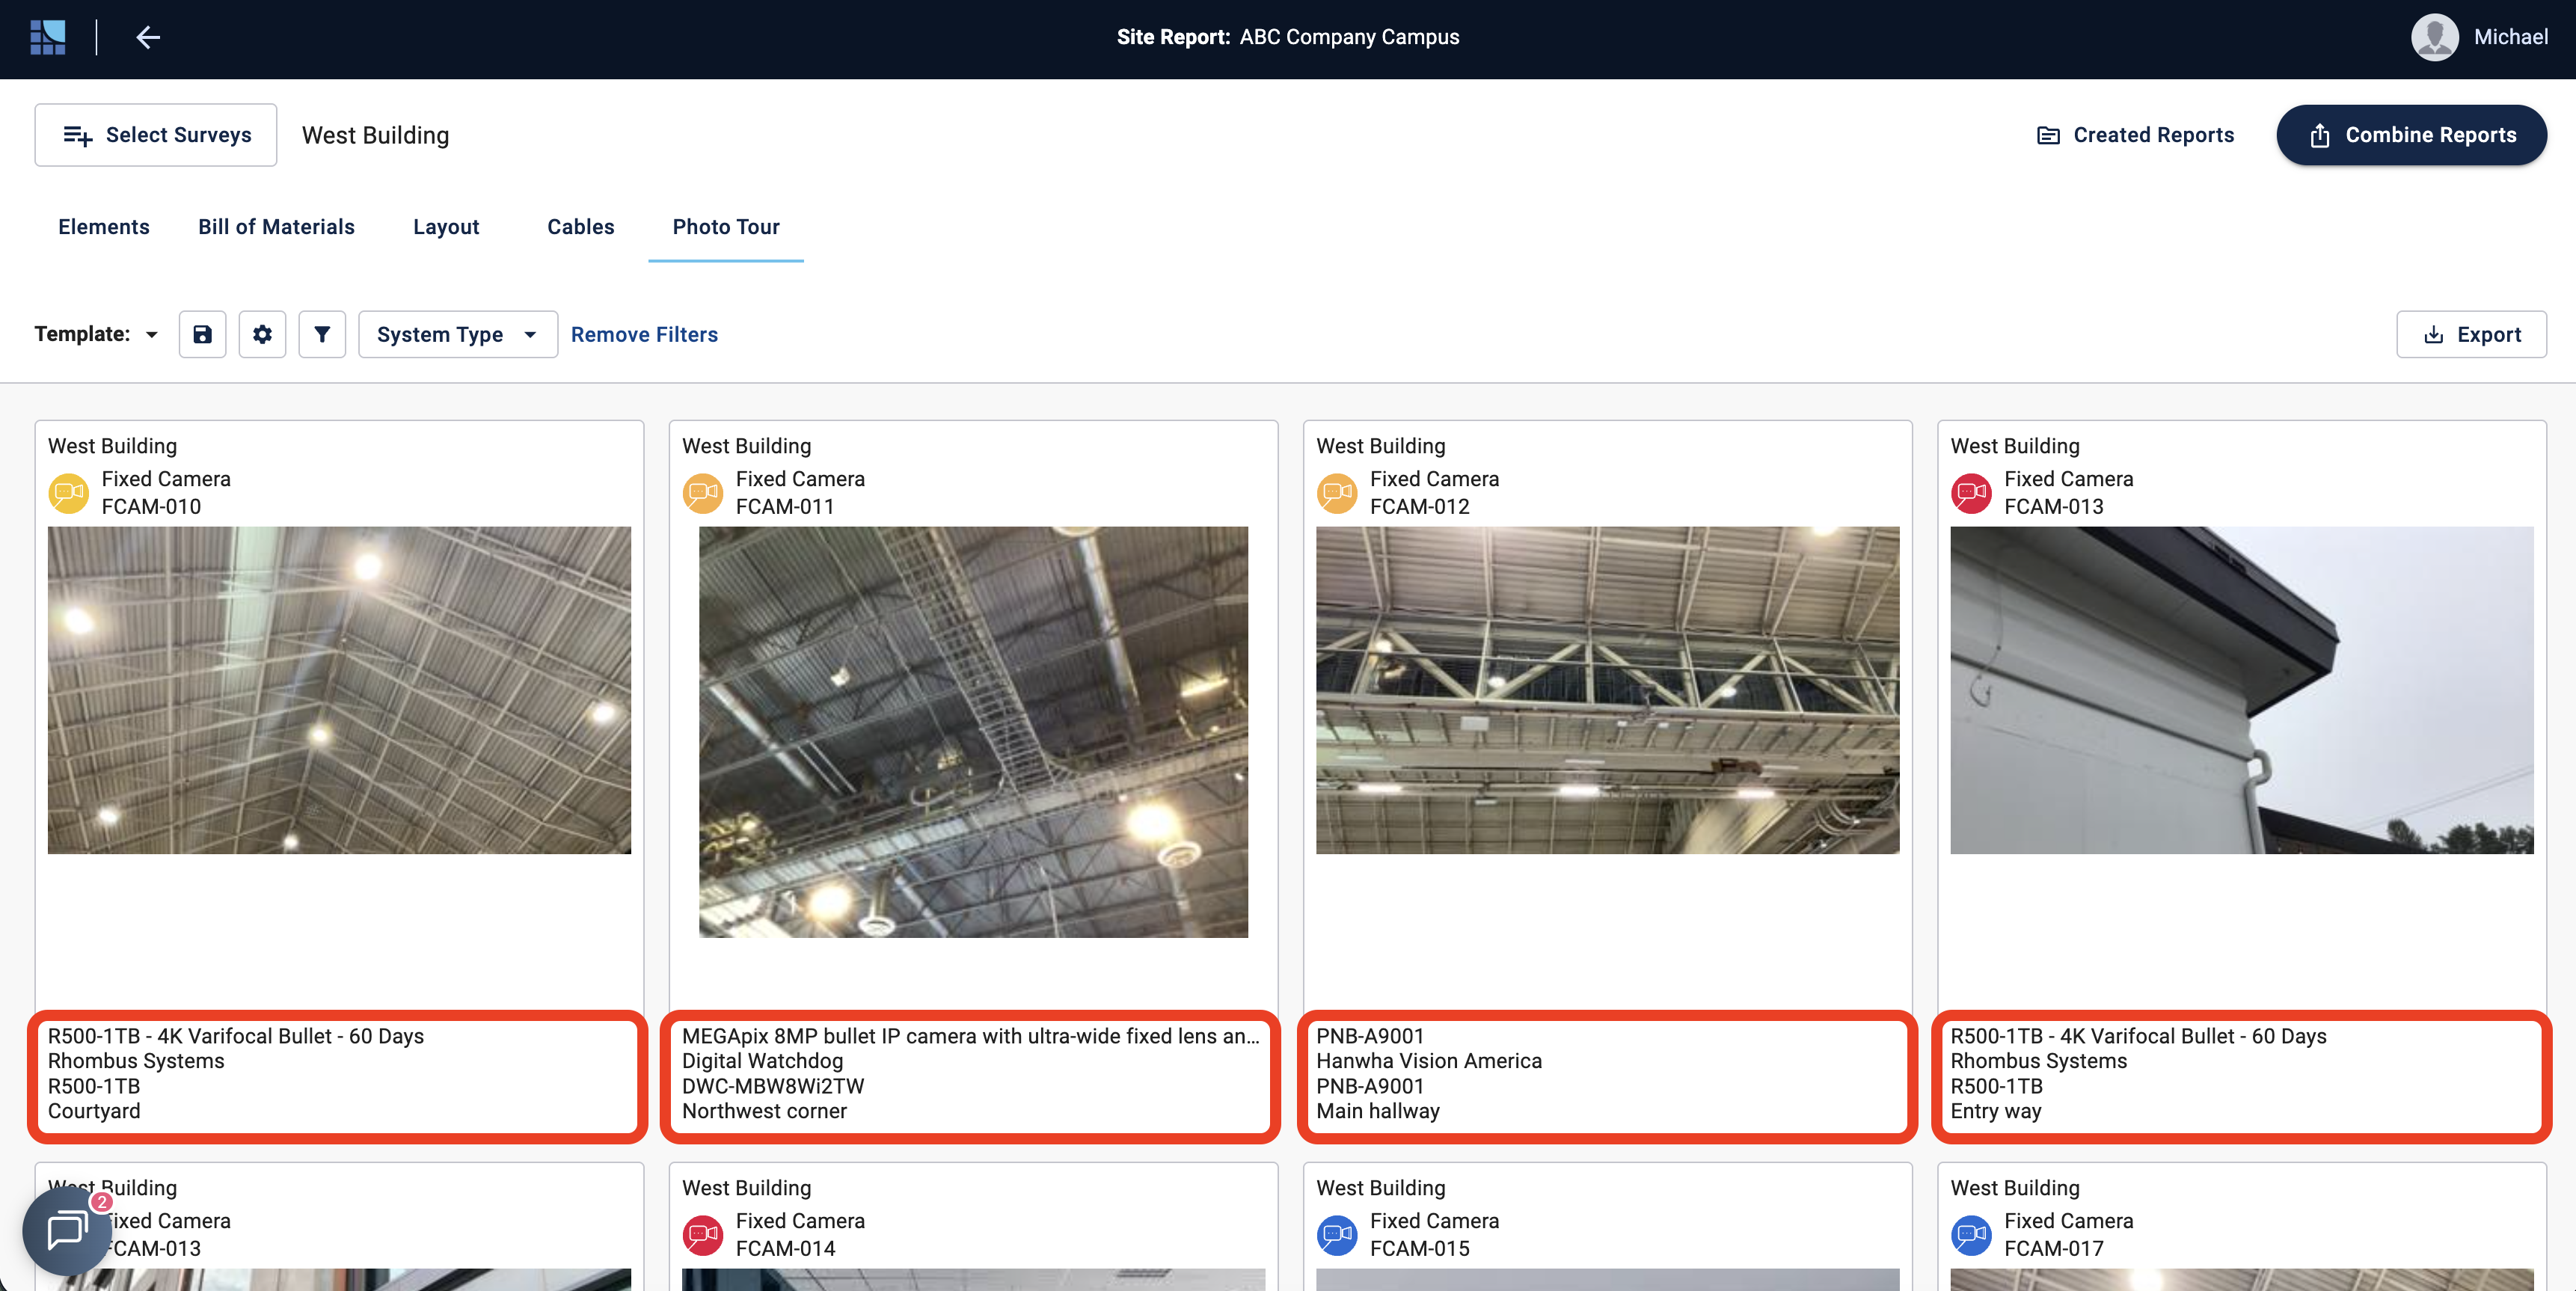Viewport: 2576px width, 1291px height.
Task: Click the Remove Filters link
Action: (644, 334)
